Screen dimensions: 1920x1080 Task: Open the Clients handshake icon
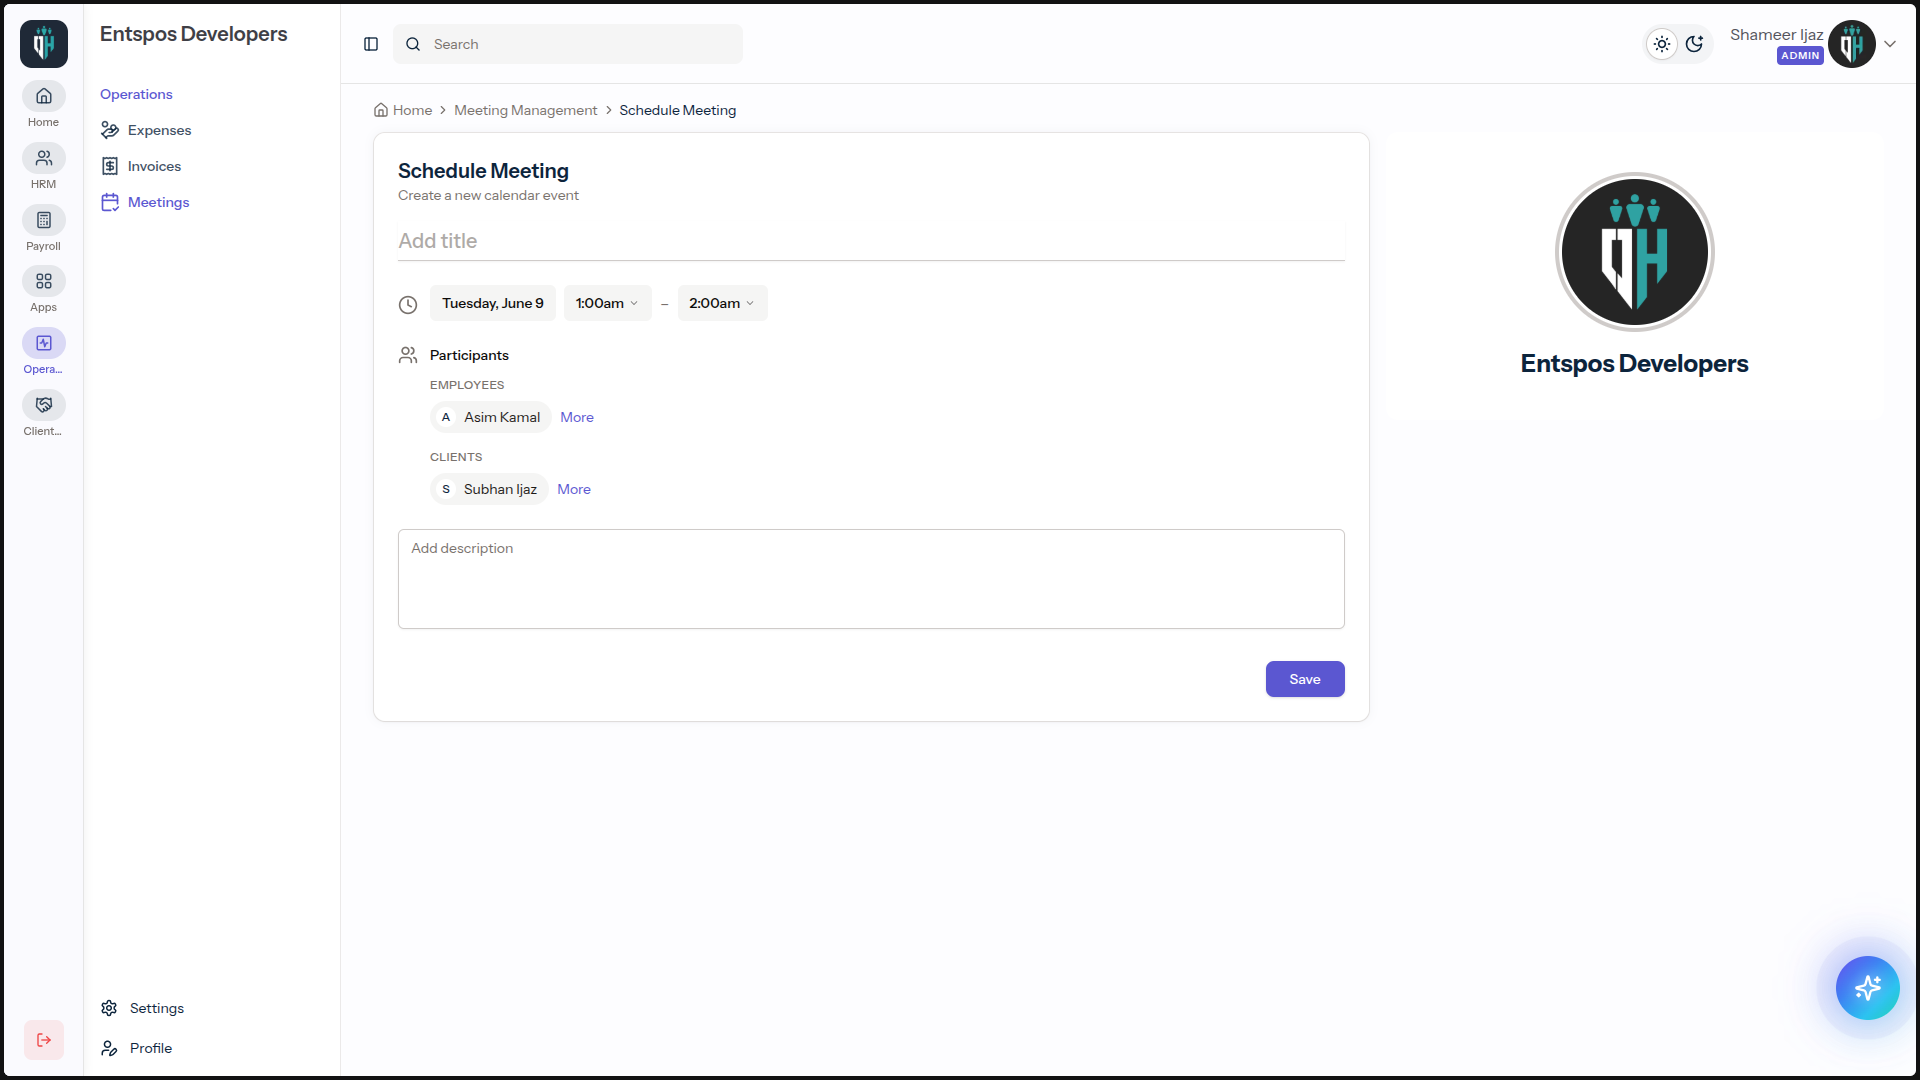[x=44, y=405]
